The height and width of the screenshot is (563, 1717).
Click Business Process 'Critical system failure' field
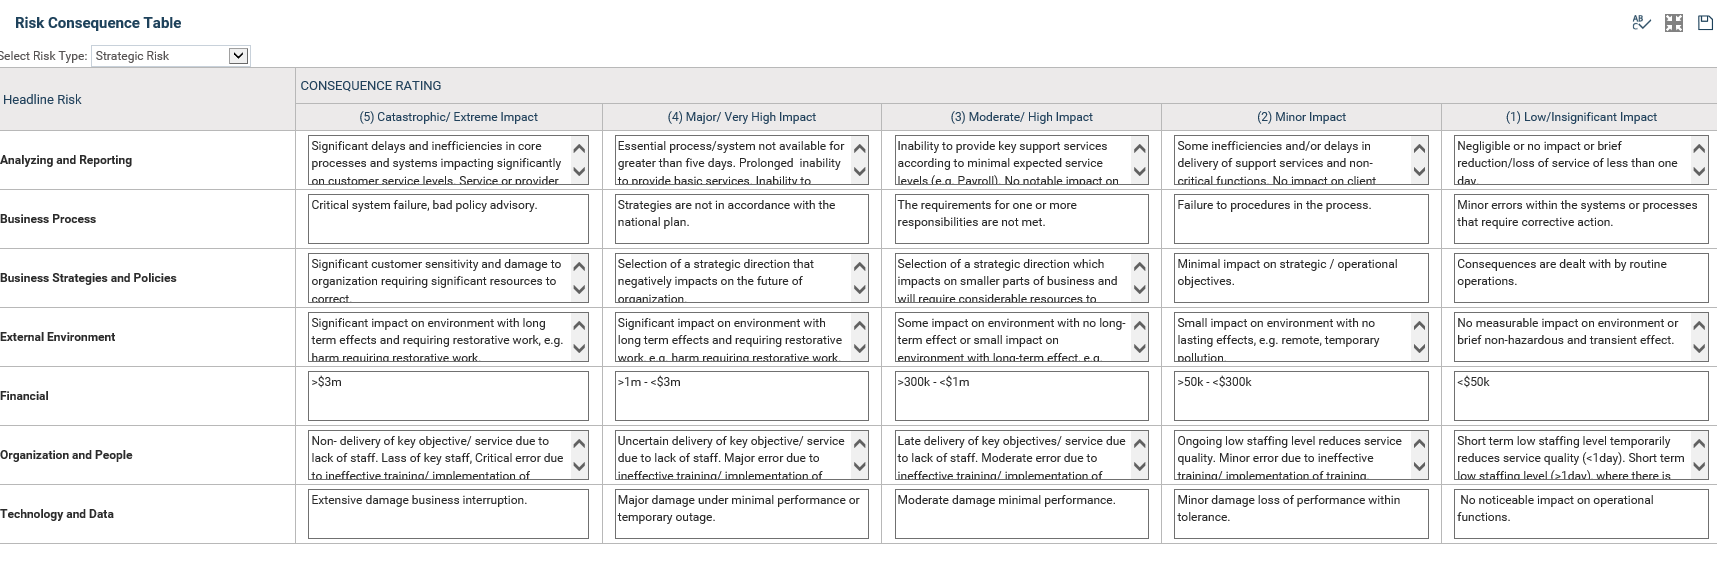pyautogui.click(x=447, y=219)
